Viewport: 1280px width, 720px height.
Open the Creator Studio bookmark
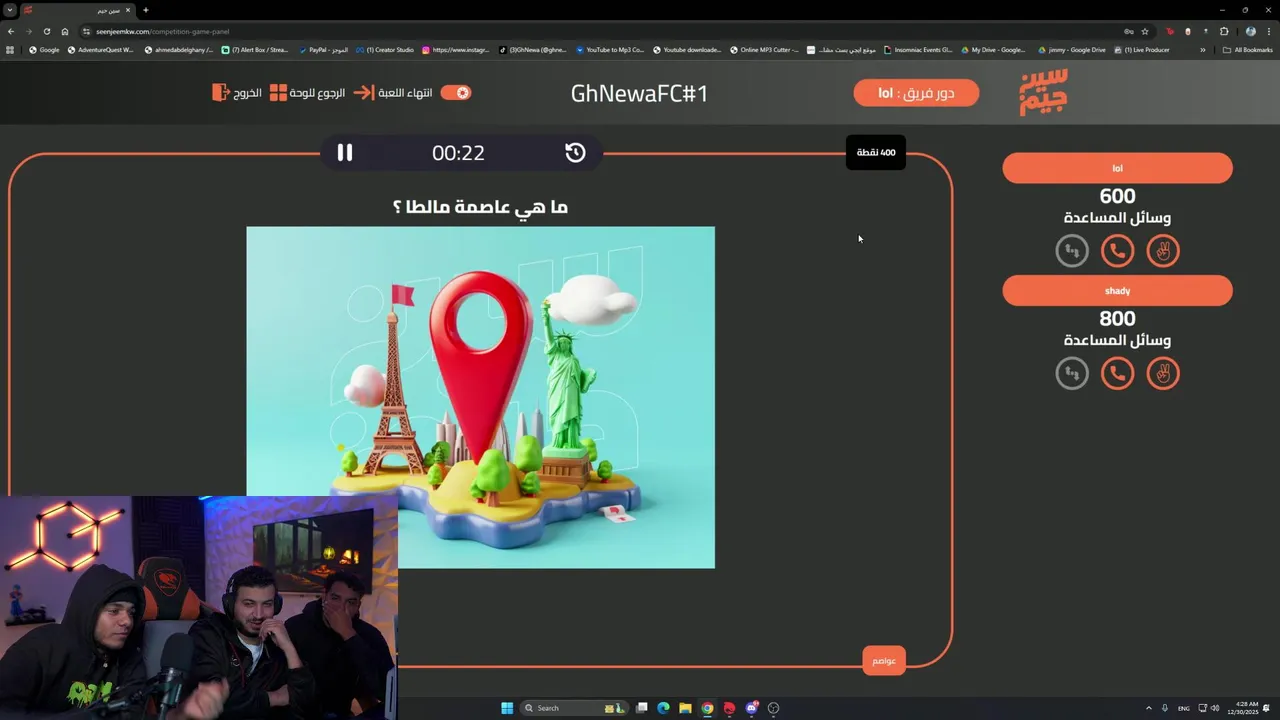pos(385,50)
